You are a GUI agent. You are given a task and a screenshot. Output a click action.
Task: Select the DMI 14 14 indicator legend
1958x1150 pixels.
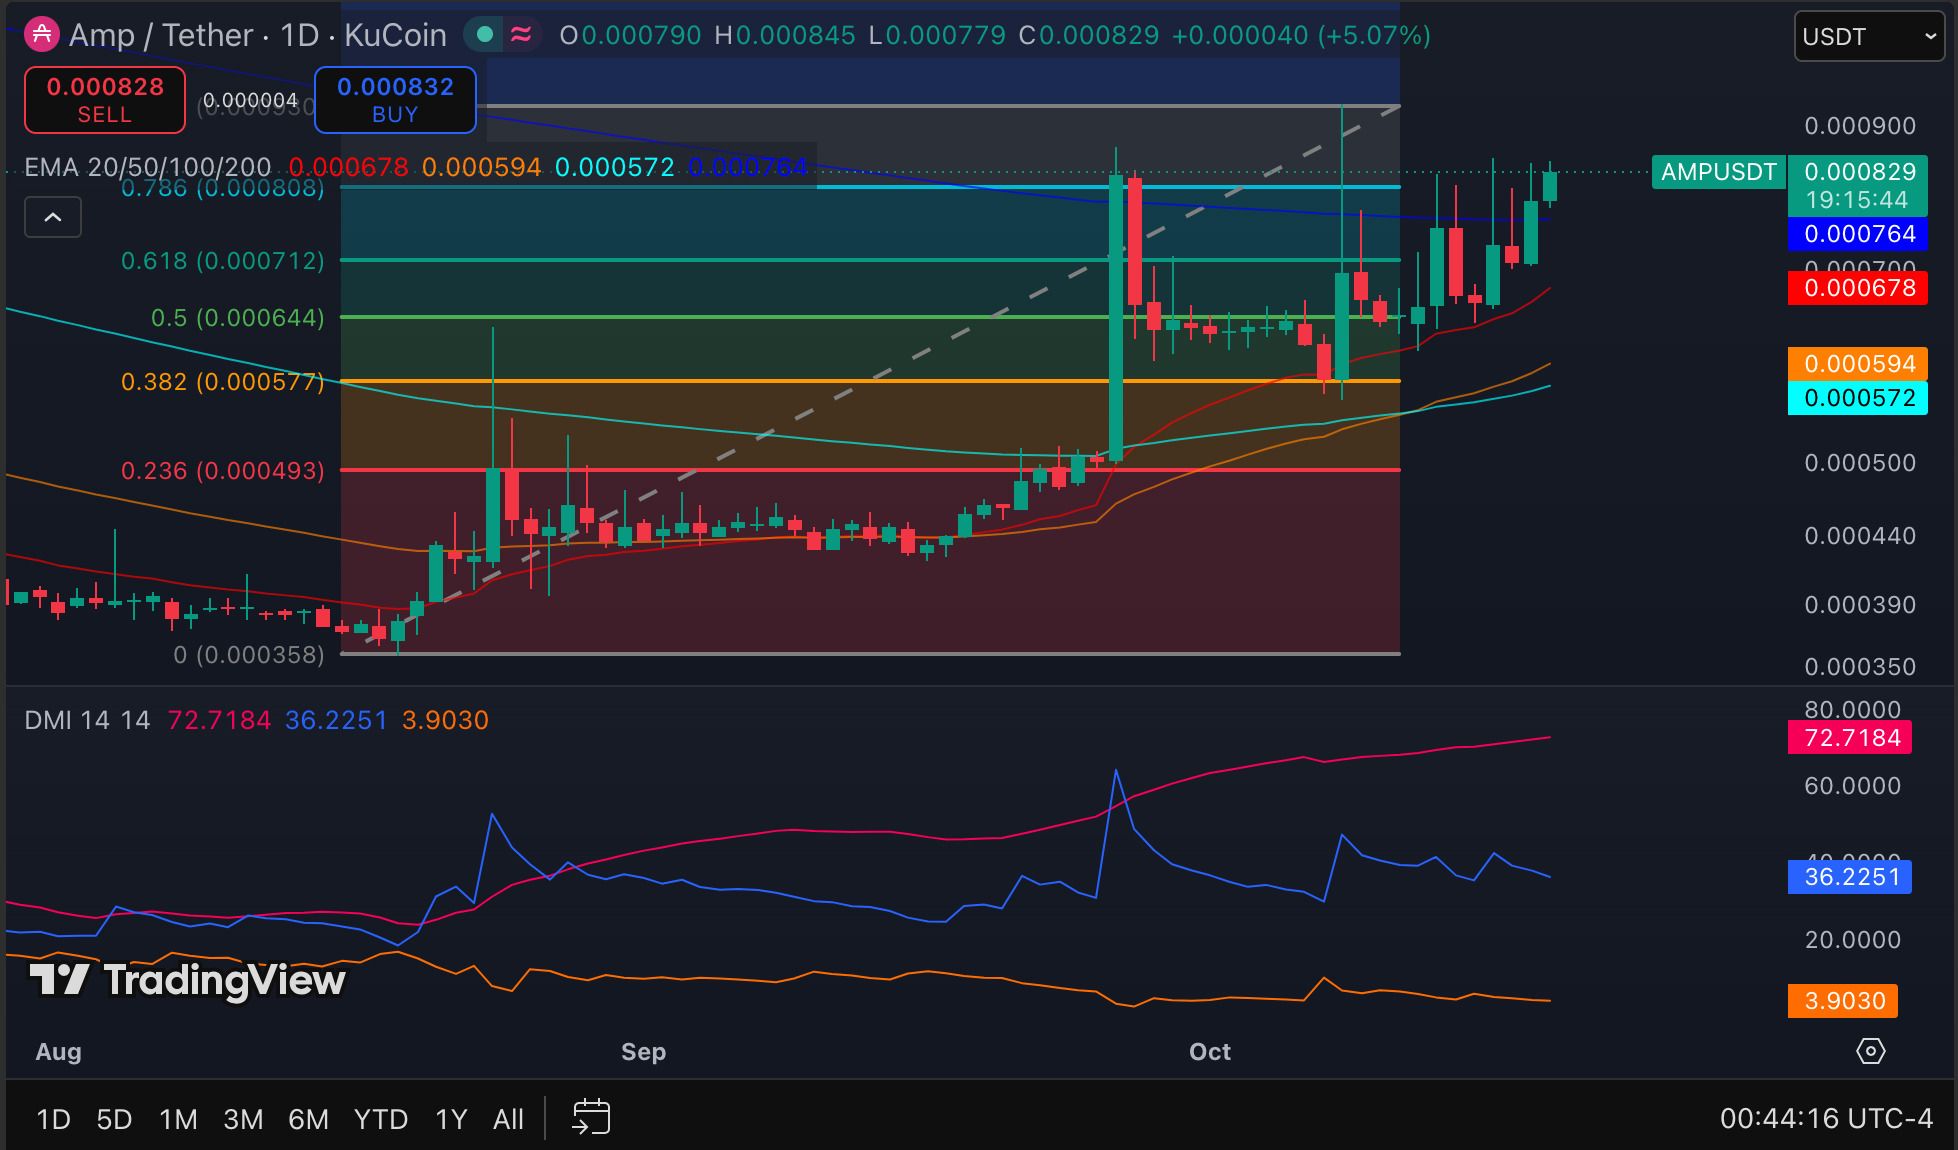[x=87, y=720]
